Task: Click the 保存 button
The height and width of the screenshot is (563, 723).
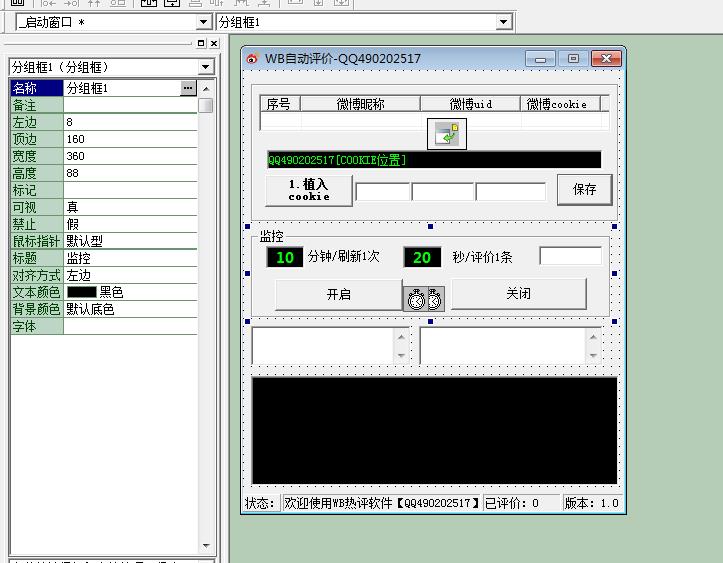Action: click(x=584, y=189)
